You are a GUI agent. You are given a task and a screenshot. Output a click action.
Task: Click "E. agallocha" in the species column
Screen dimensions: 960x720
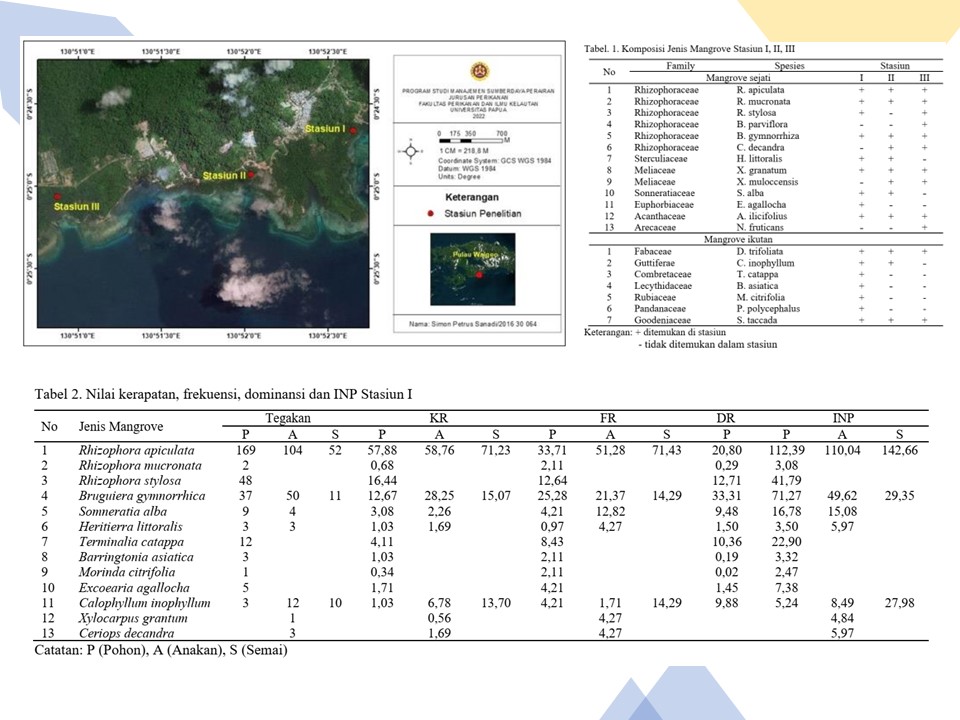[x=761, y=204]
